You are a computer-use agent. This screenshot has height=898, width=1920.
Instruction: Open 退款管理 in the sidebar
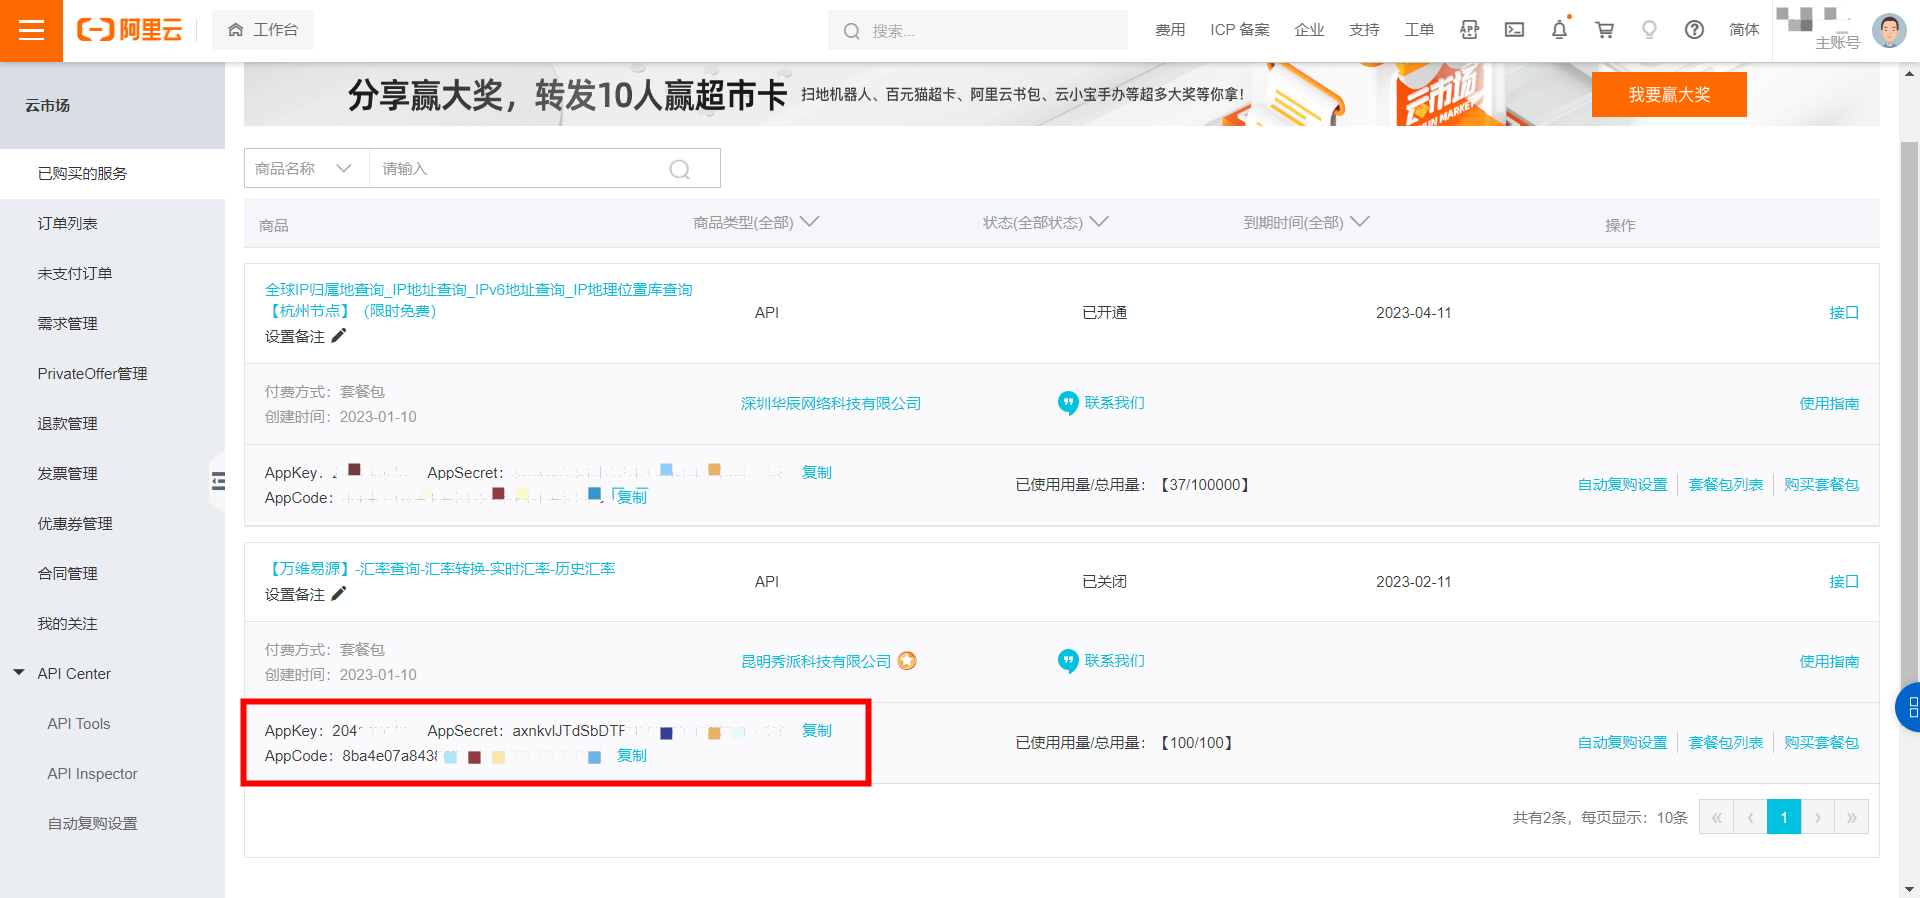pos(112,424)
